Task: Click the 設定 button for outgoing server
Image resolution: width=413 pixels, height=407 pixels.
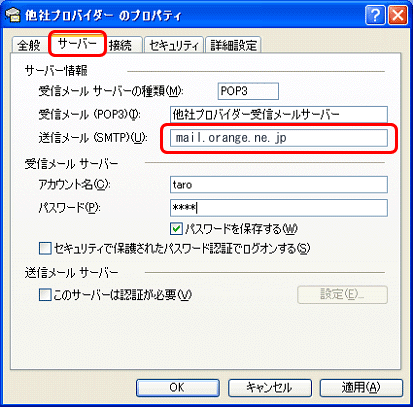Action: pyautogui.click(x=342, y=294)
